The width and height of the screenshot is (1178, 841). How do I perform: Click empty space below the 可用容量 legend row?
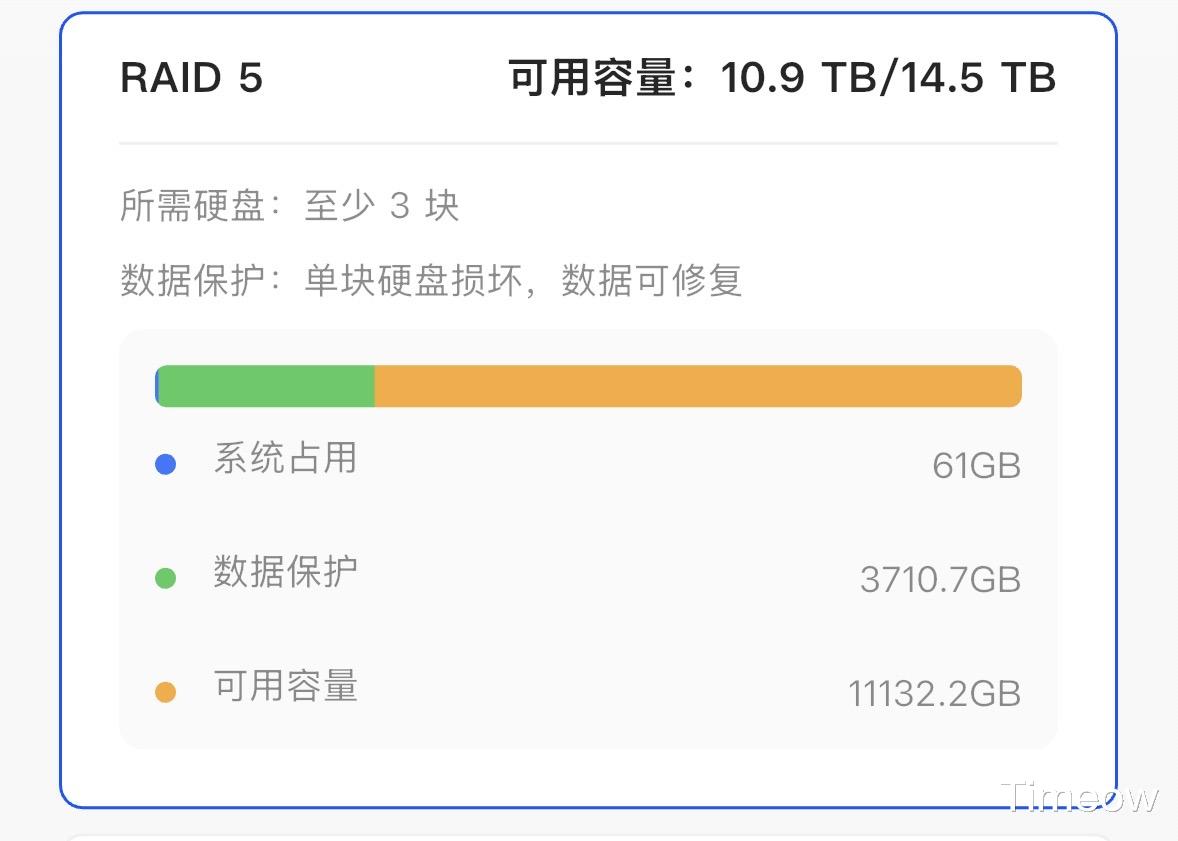588,732
